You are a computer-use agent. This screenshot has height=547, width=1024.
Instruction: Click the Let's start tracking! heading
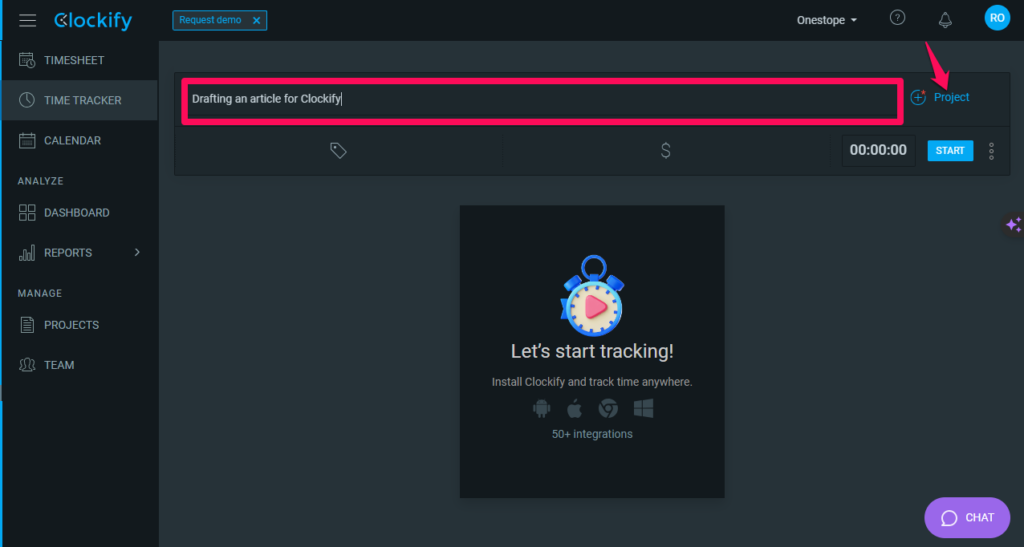click(592, 351)
